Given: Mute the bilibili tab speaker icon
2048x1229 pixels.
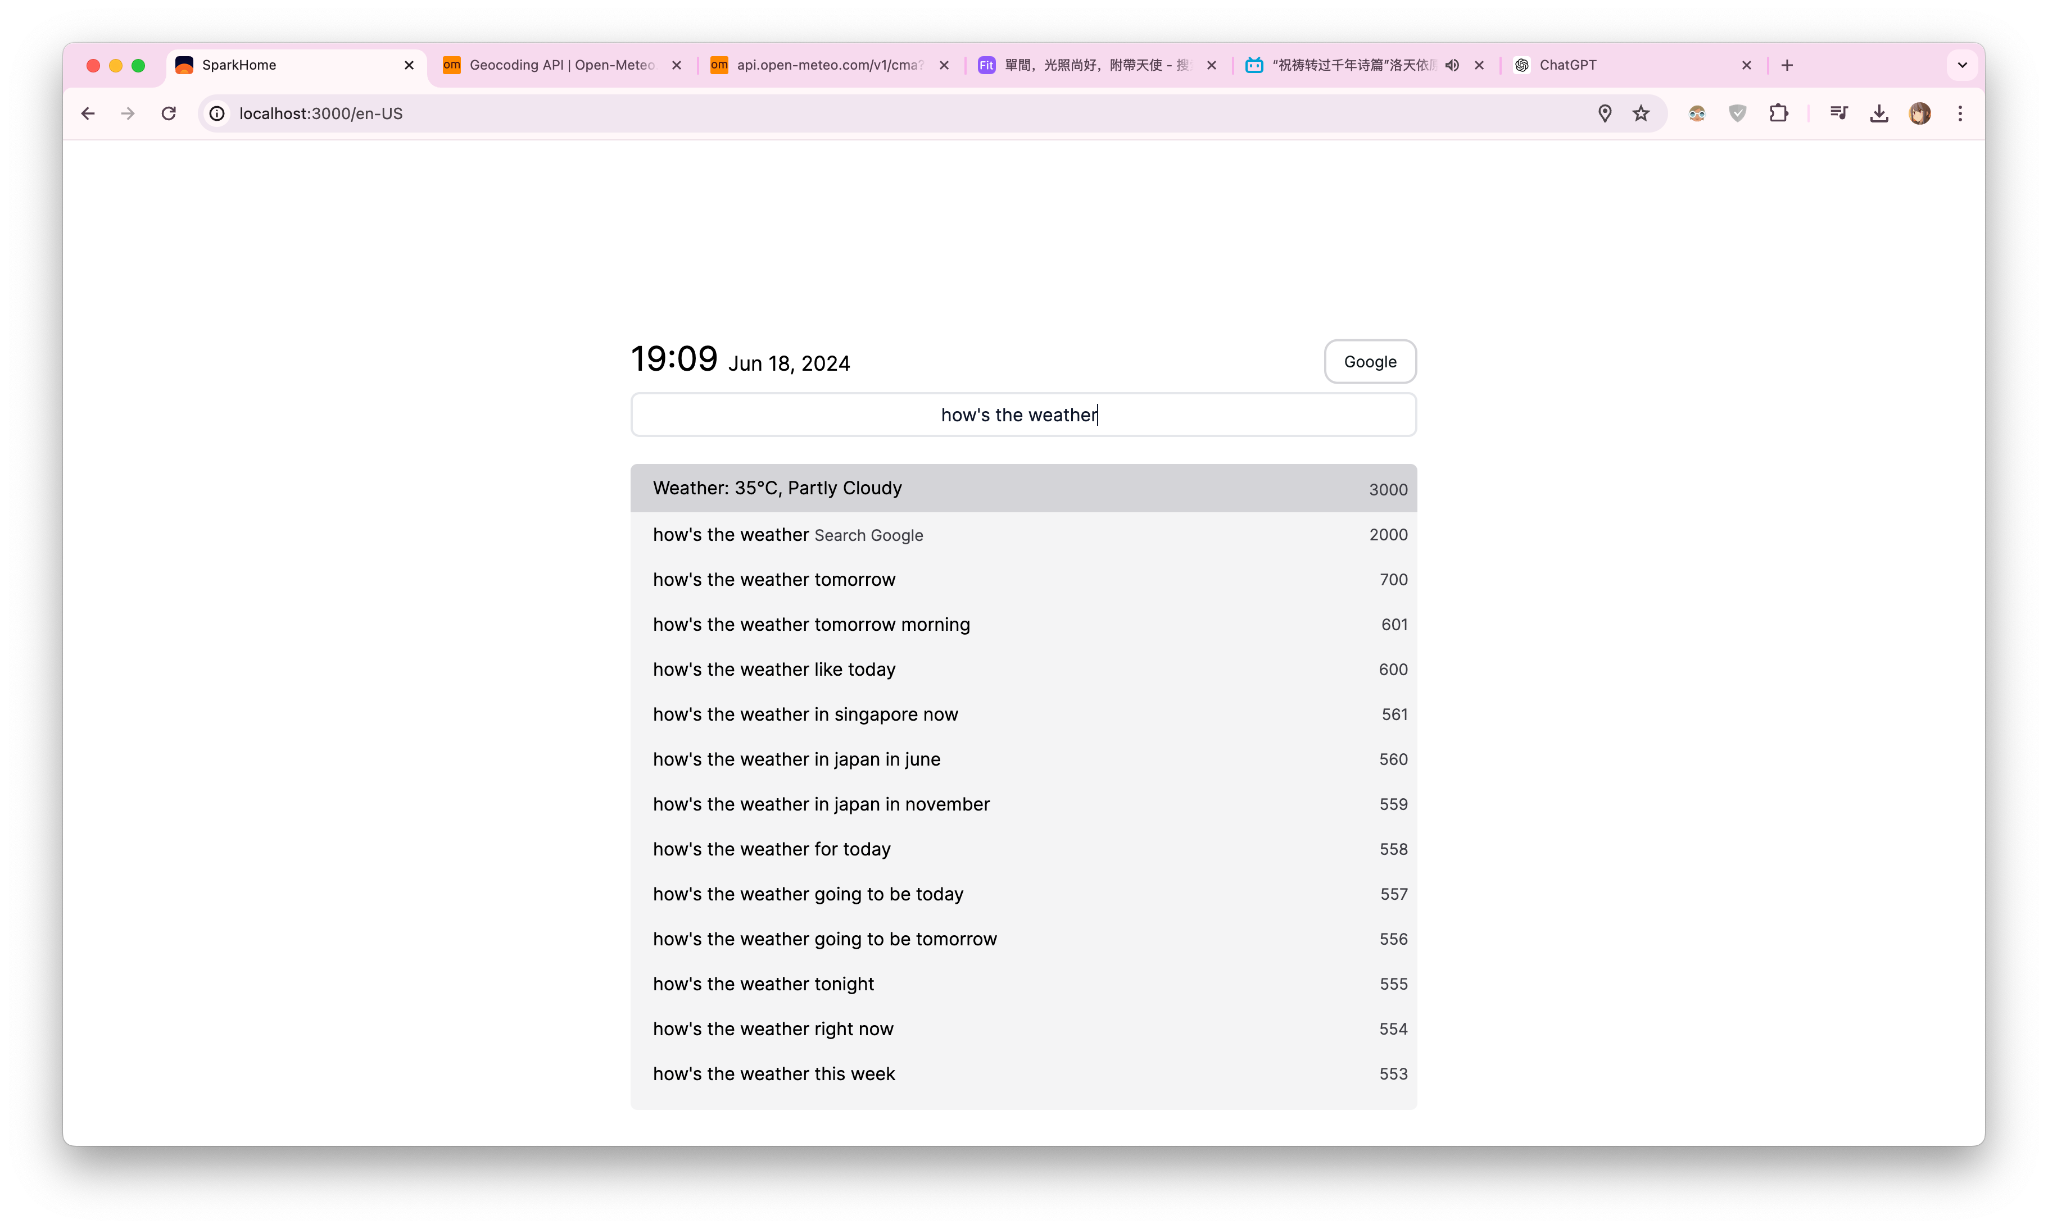Looking at the screenshot, I should click(1452, 64).
